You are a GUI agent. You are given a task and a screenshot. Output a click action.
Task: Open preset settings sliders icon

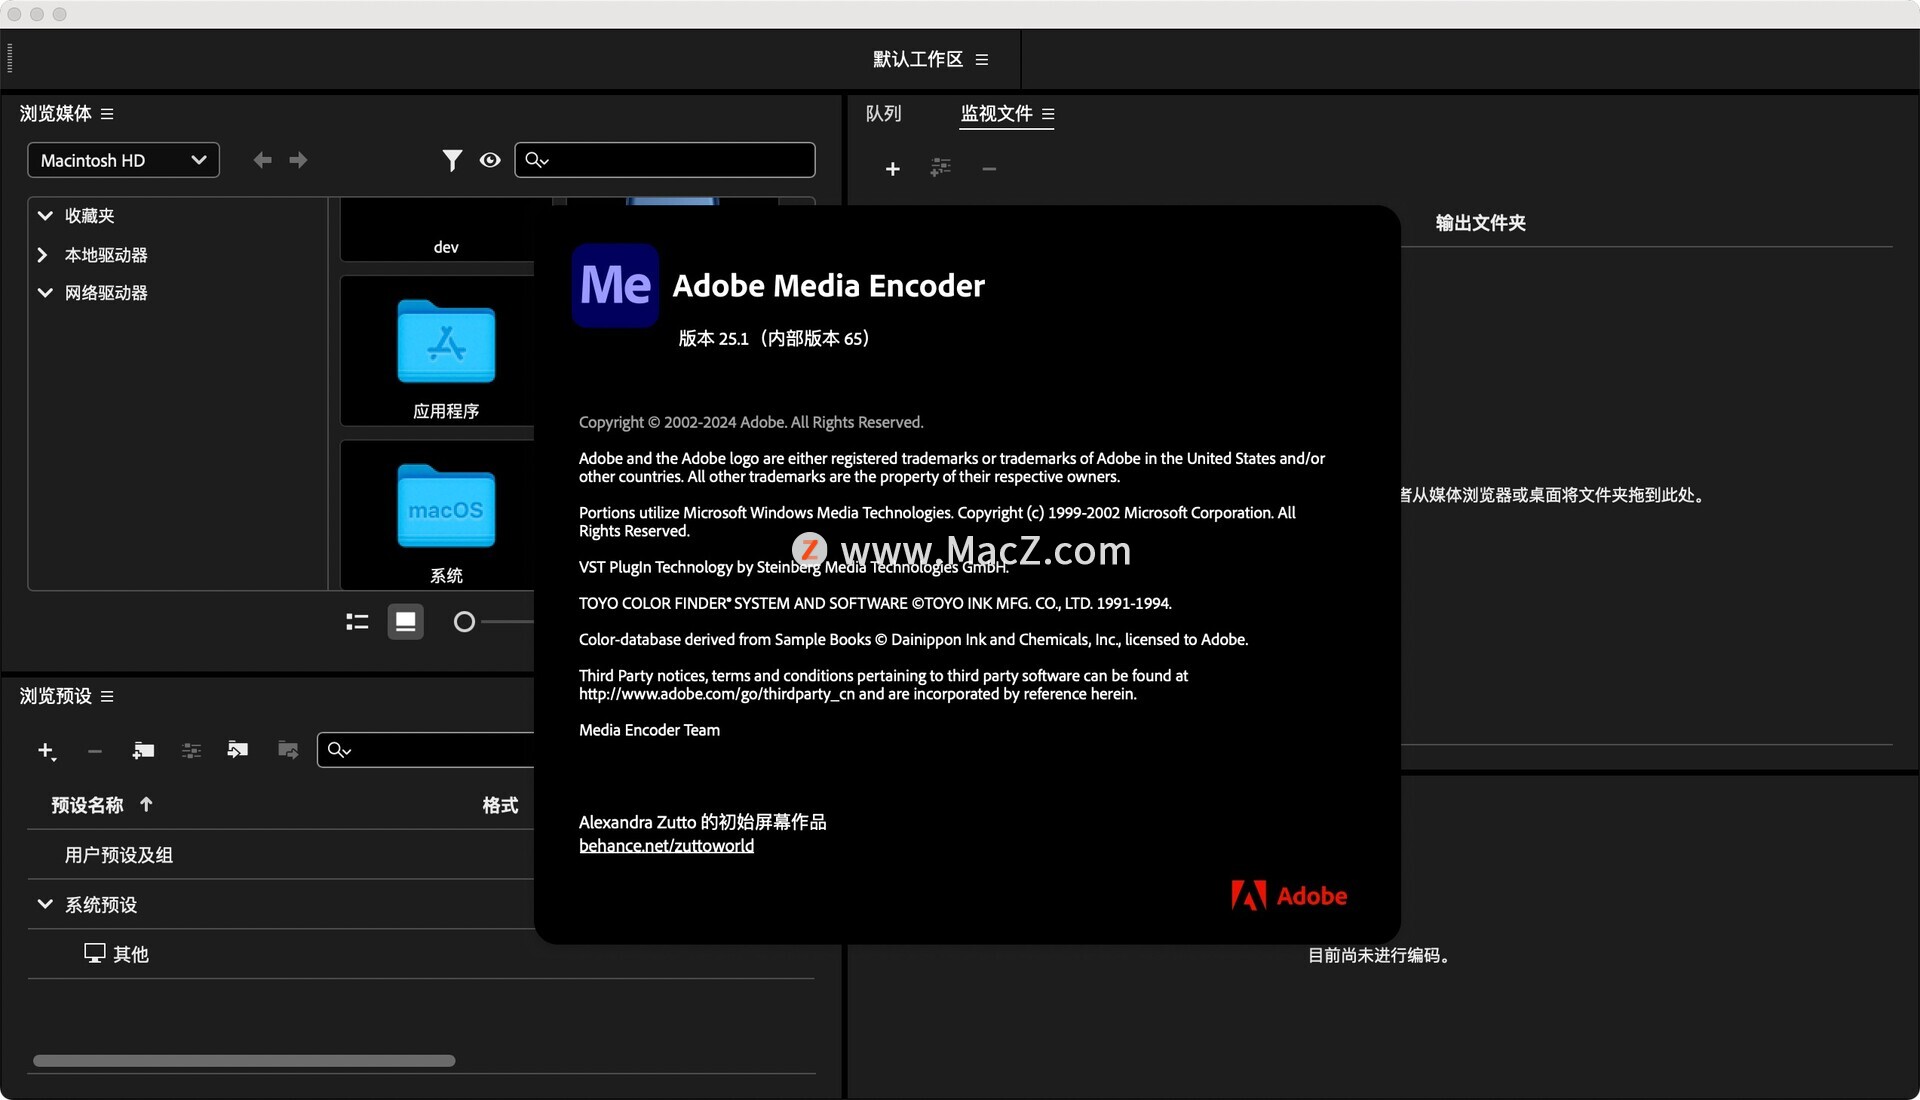click(x=191, y=750)
